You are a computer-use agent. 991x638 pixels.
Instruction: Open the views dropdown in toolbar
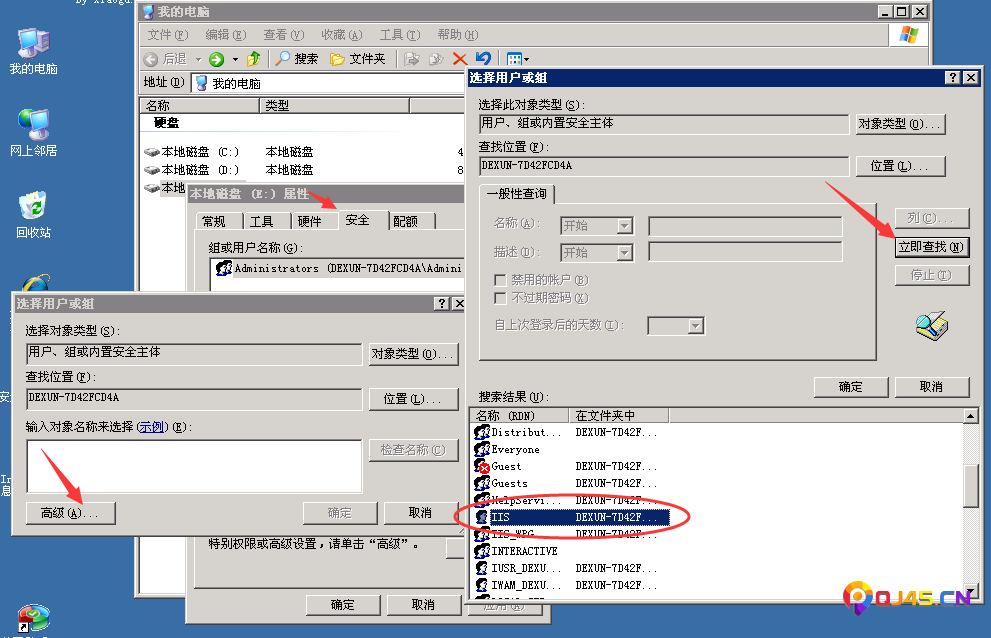tap(518, 59)
